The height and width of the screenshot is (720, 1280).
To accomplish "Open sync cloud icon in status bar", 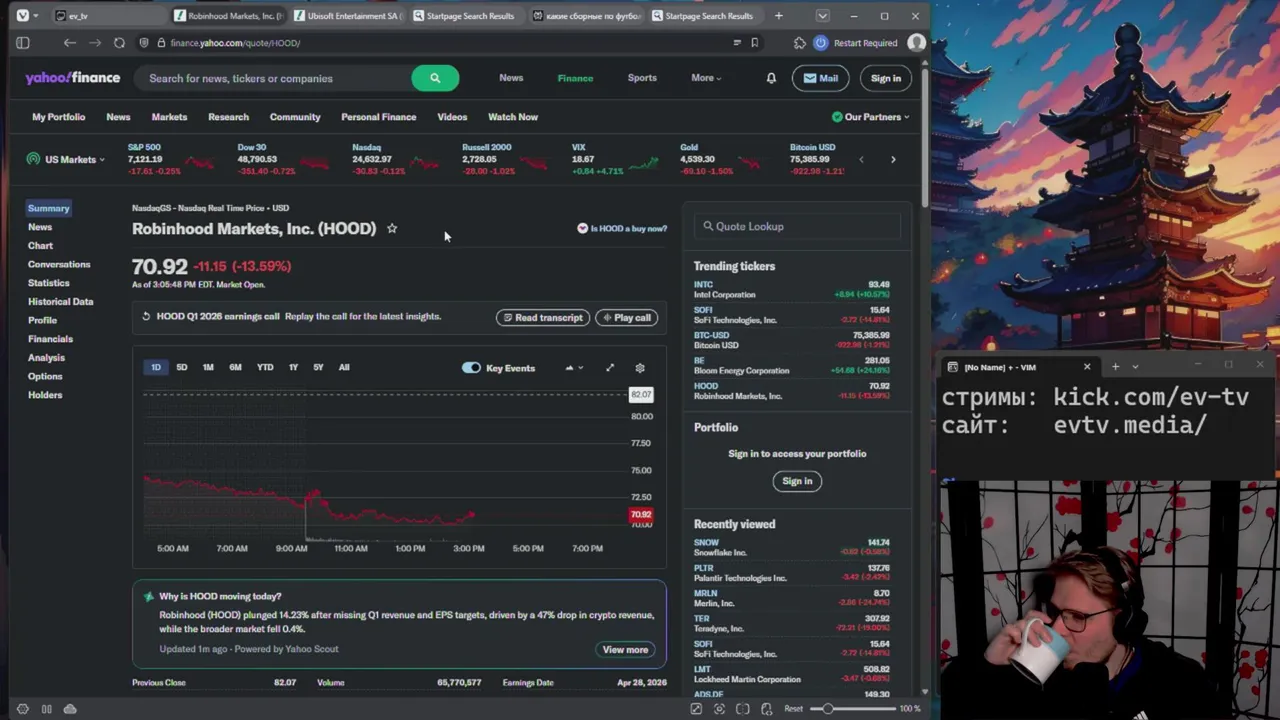I will coord(70,709).
